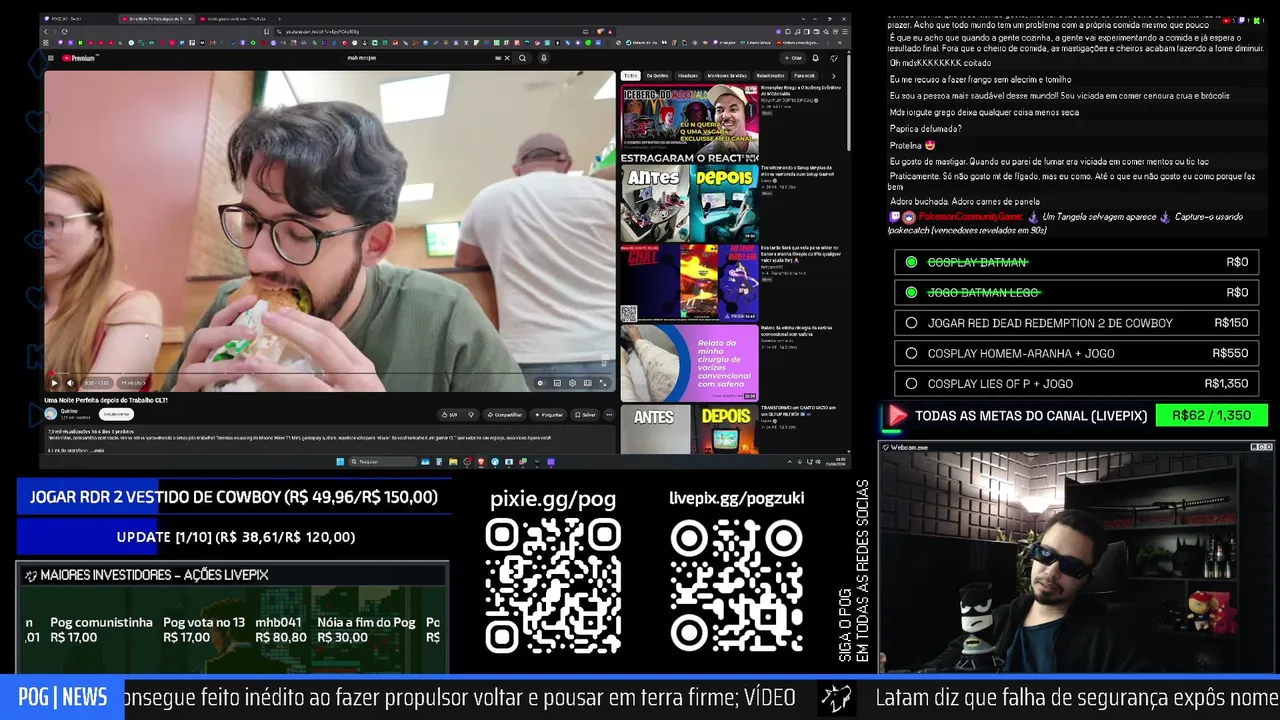
Task: Open the varizes surgery video thumbnail
Action: [x=689, y=362]
